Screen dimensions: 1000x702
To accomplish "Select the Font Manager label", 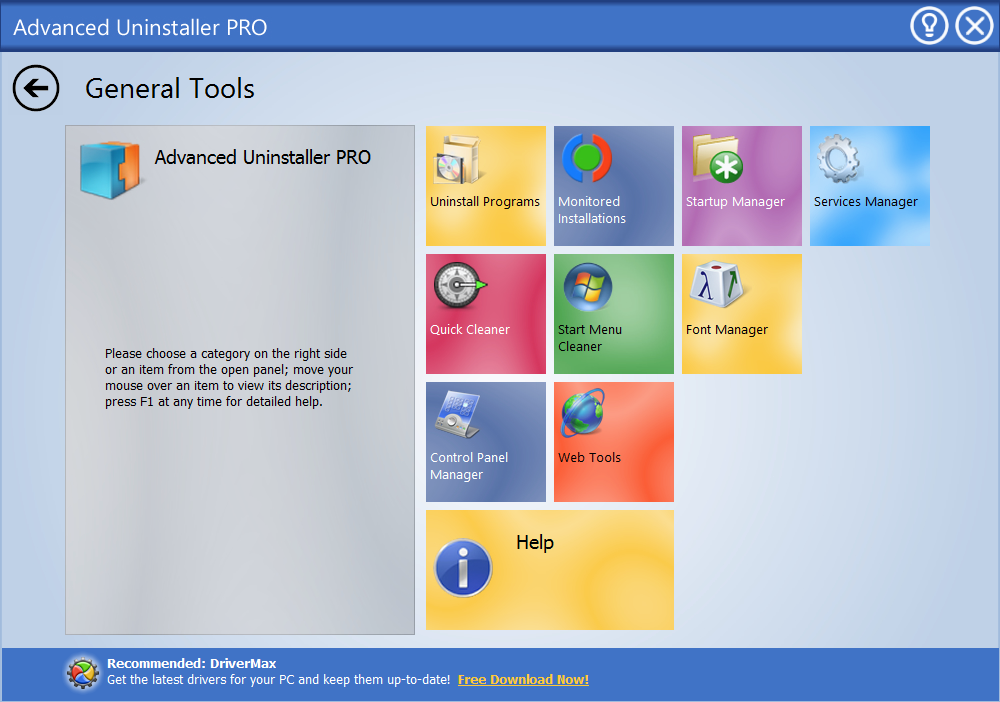I will pos(726,330).
